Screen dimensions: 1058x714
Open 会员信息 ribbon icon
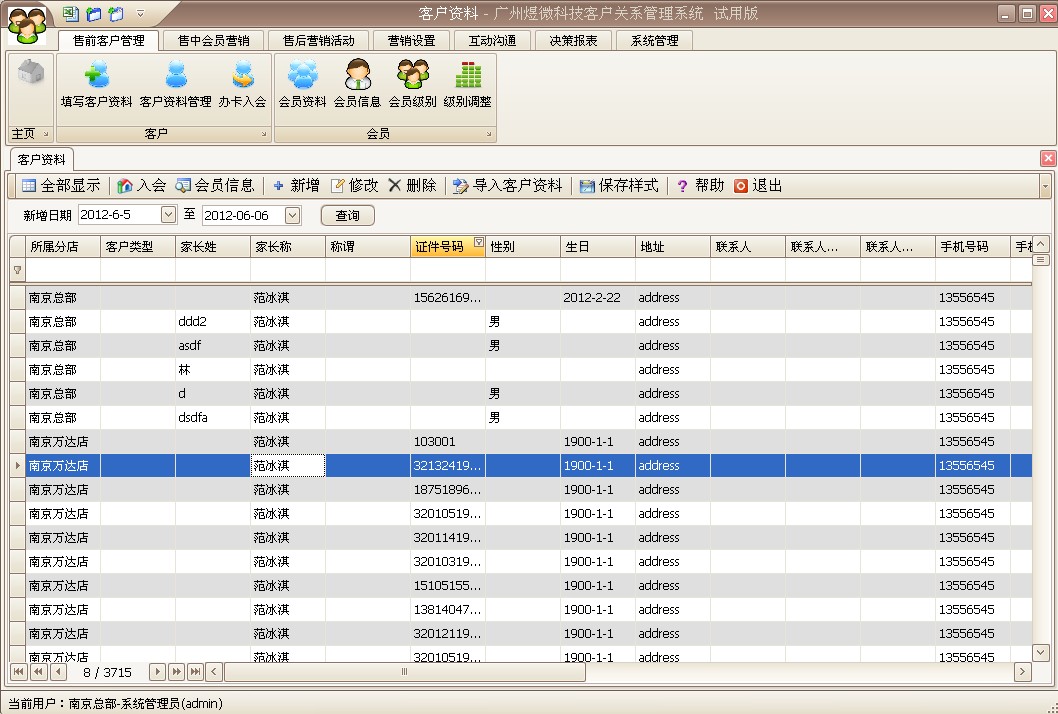point(358,84)
